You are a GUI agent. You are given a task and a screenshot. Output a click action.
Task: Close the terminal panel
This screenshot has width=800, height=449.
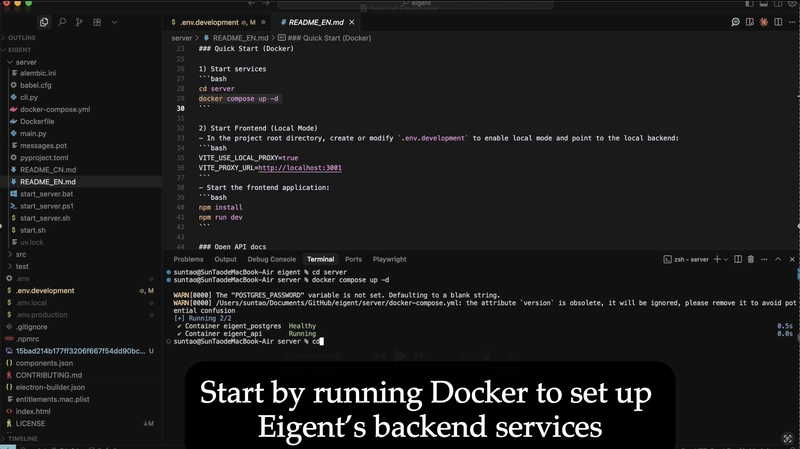[792, 259]
